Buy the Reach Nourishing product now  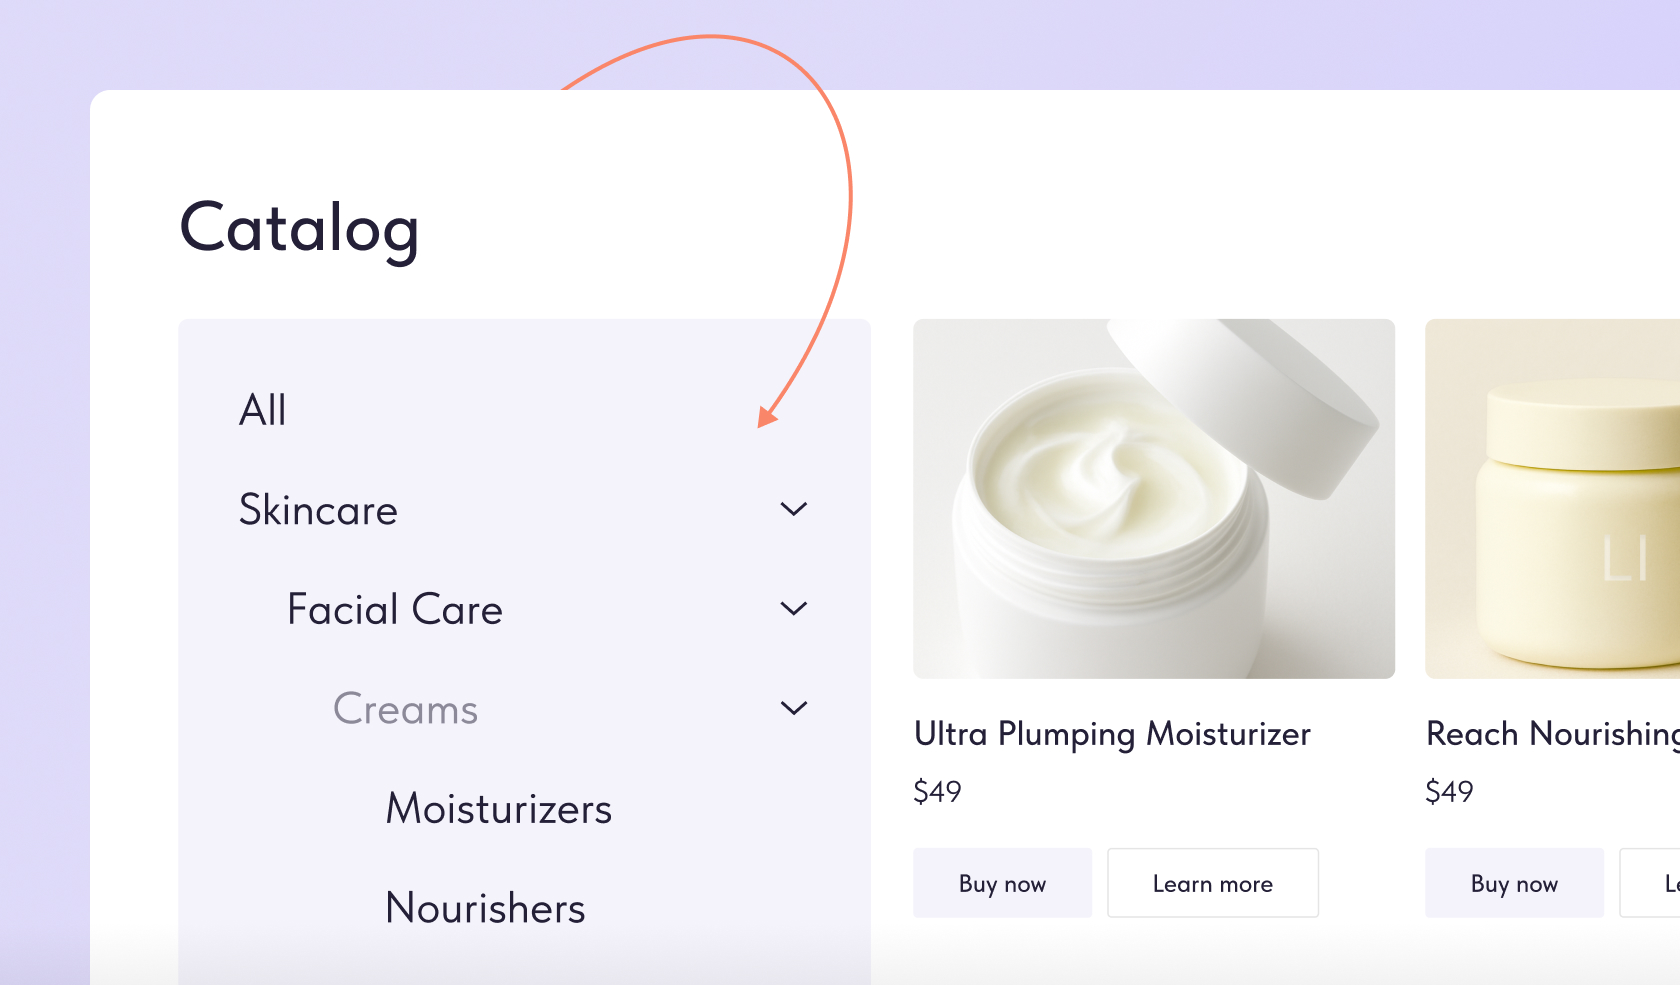(1514, 883)
